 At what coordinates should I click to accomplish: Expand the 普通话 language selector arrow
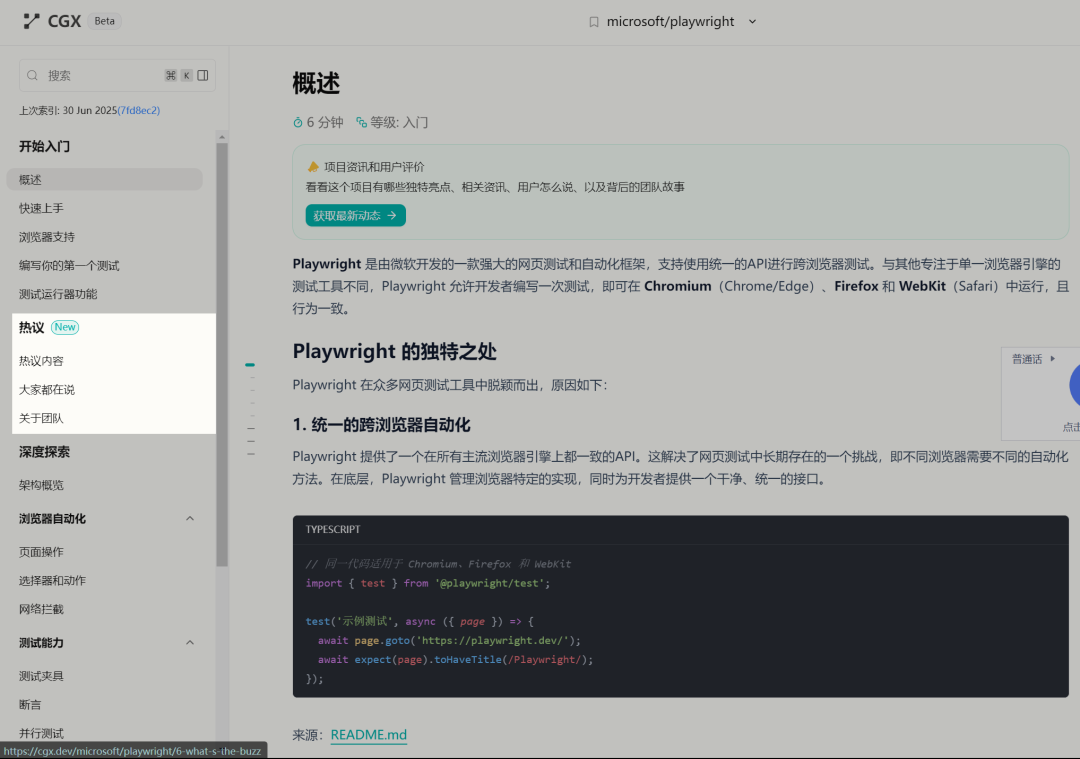1052,358
